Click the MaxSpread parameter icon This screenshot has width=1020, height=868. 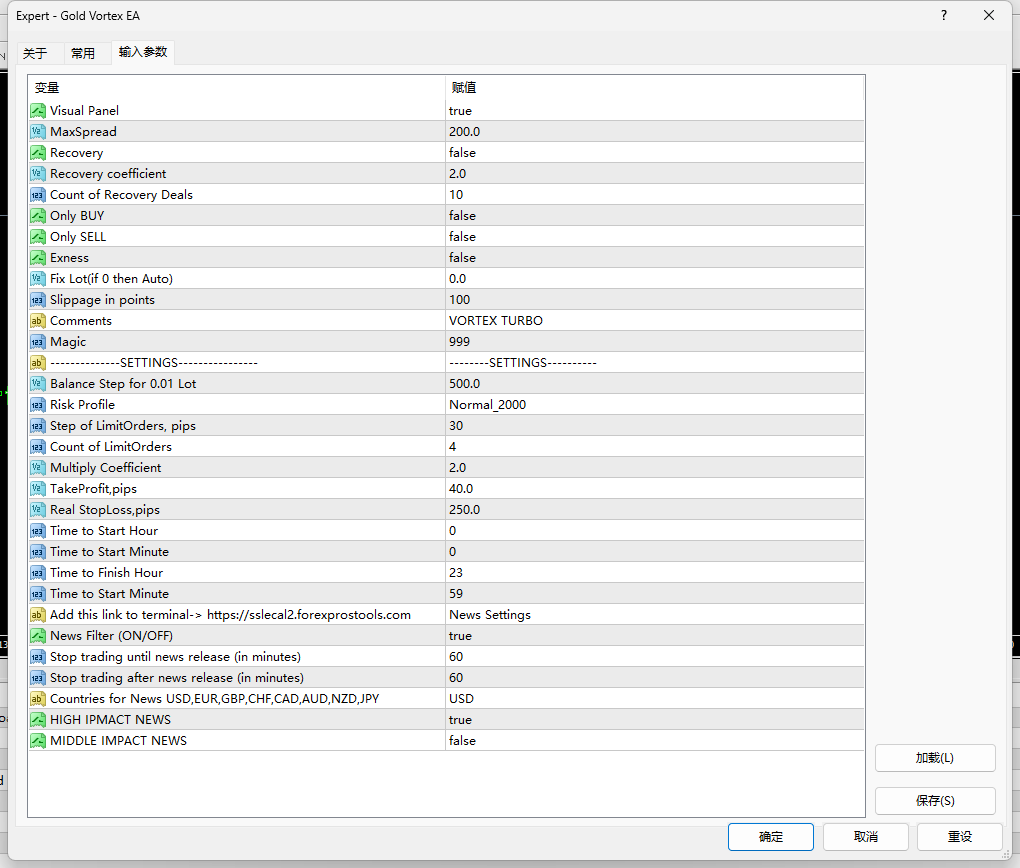click(x=38, y=131)
